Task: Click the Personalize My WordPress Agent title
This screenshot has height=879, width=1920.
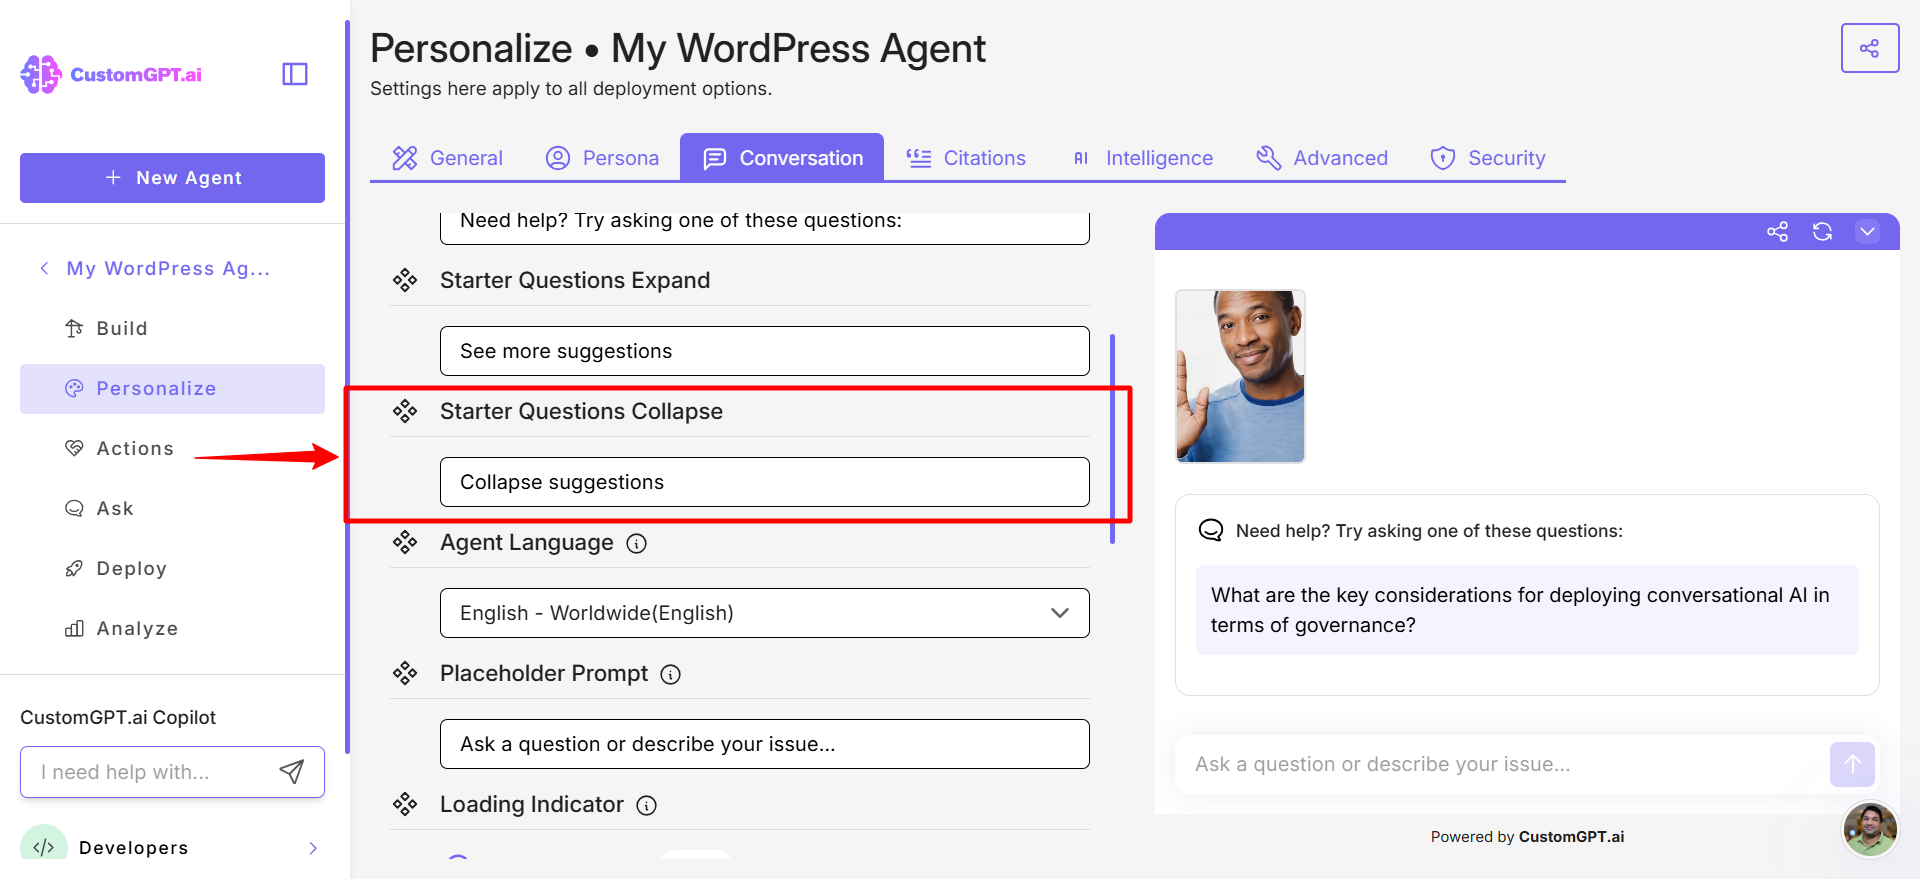Action: tap(678, 48)
